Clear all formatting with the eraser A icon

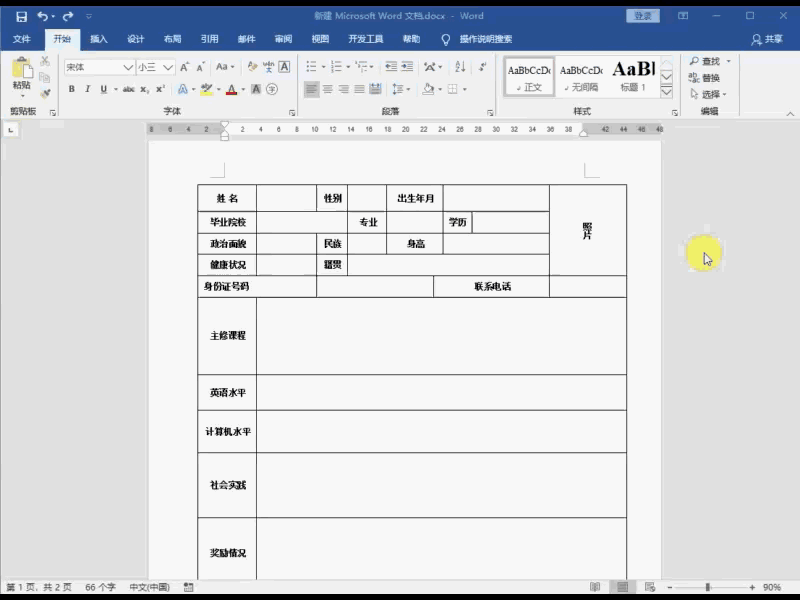(252, 67)
